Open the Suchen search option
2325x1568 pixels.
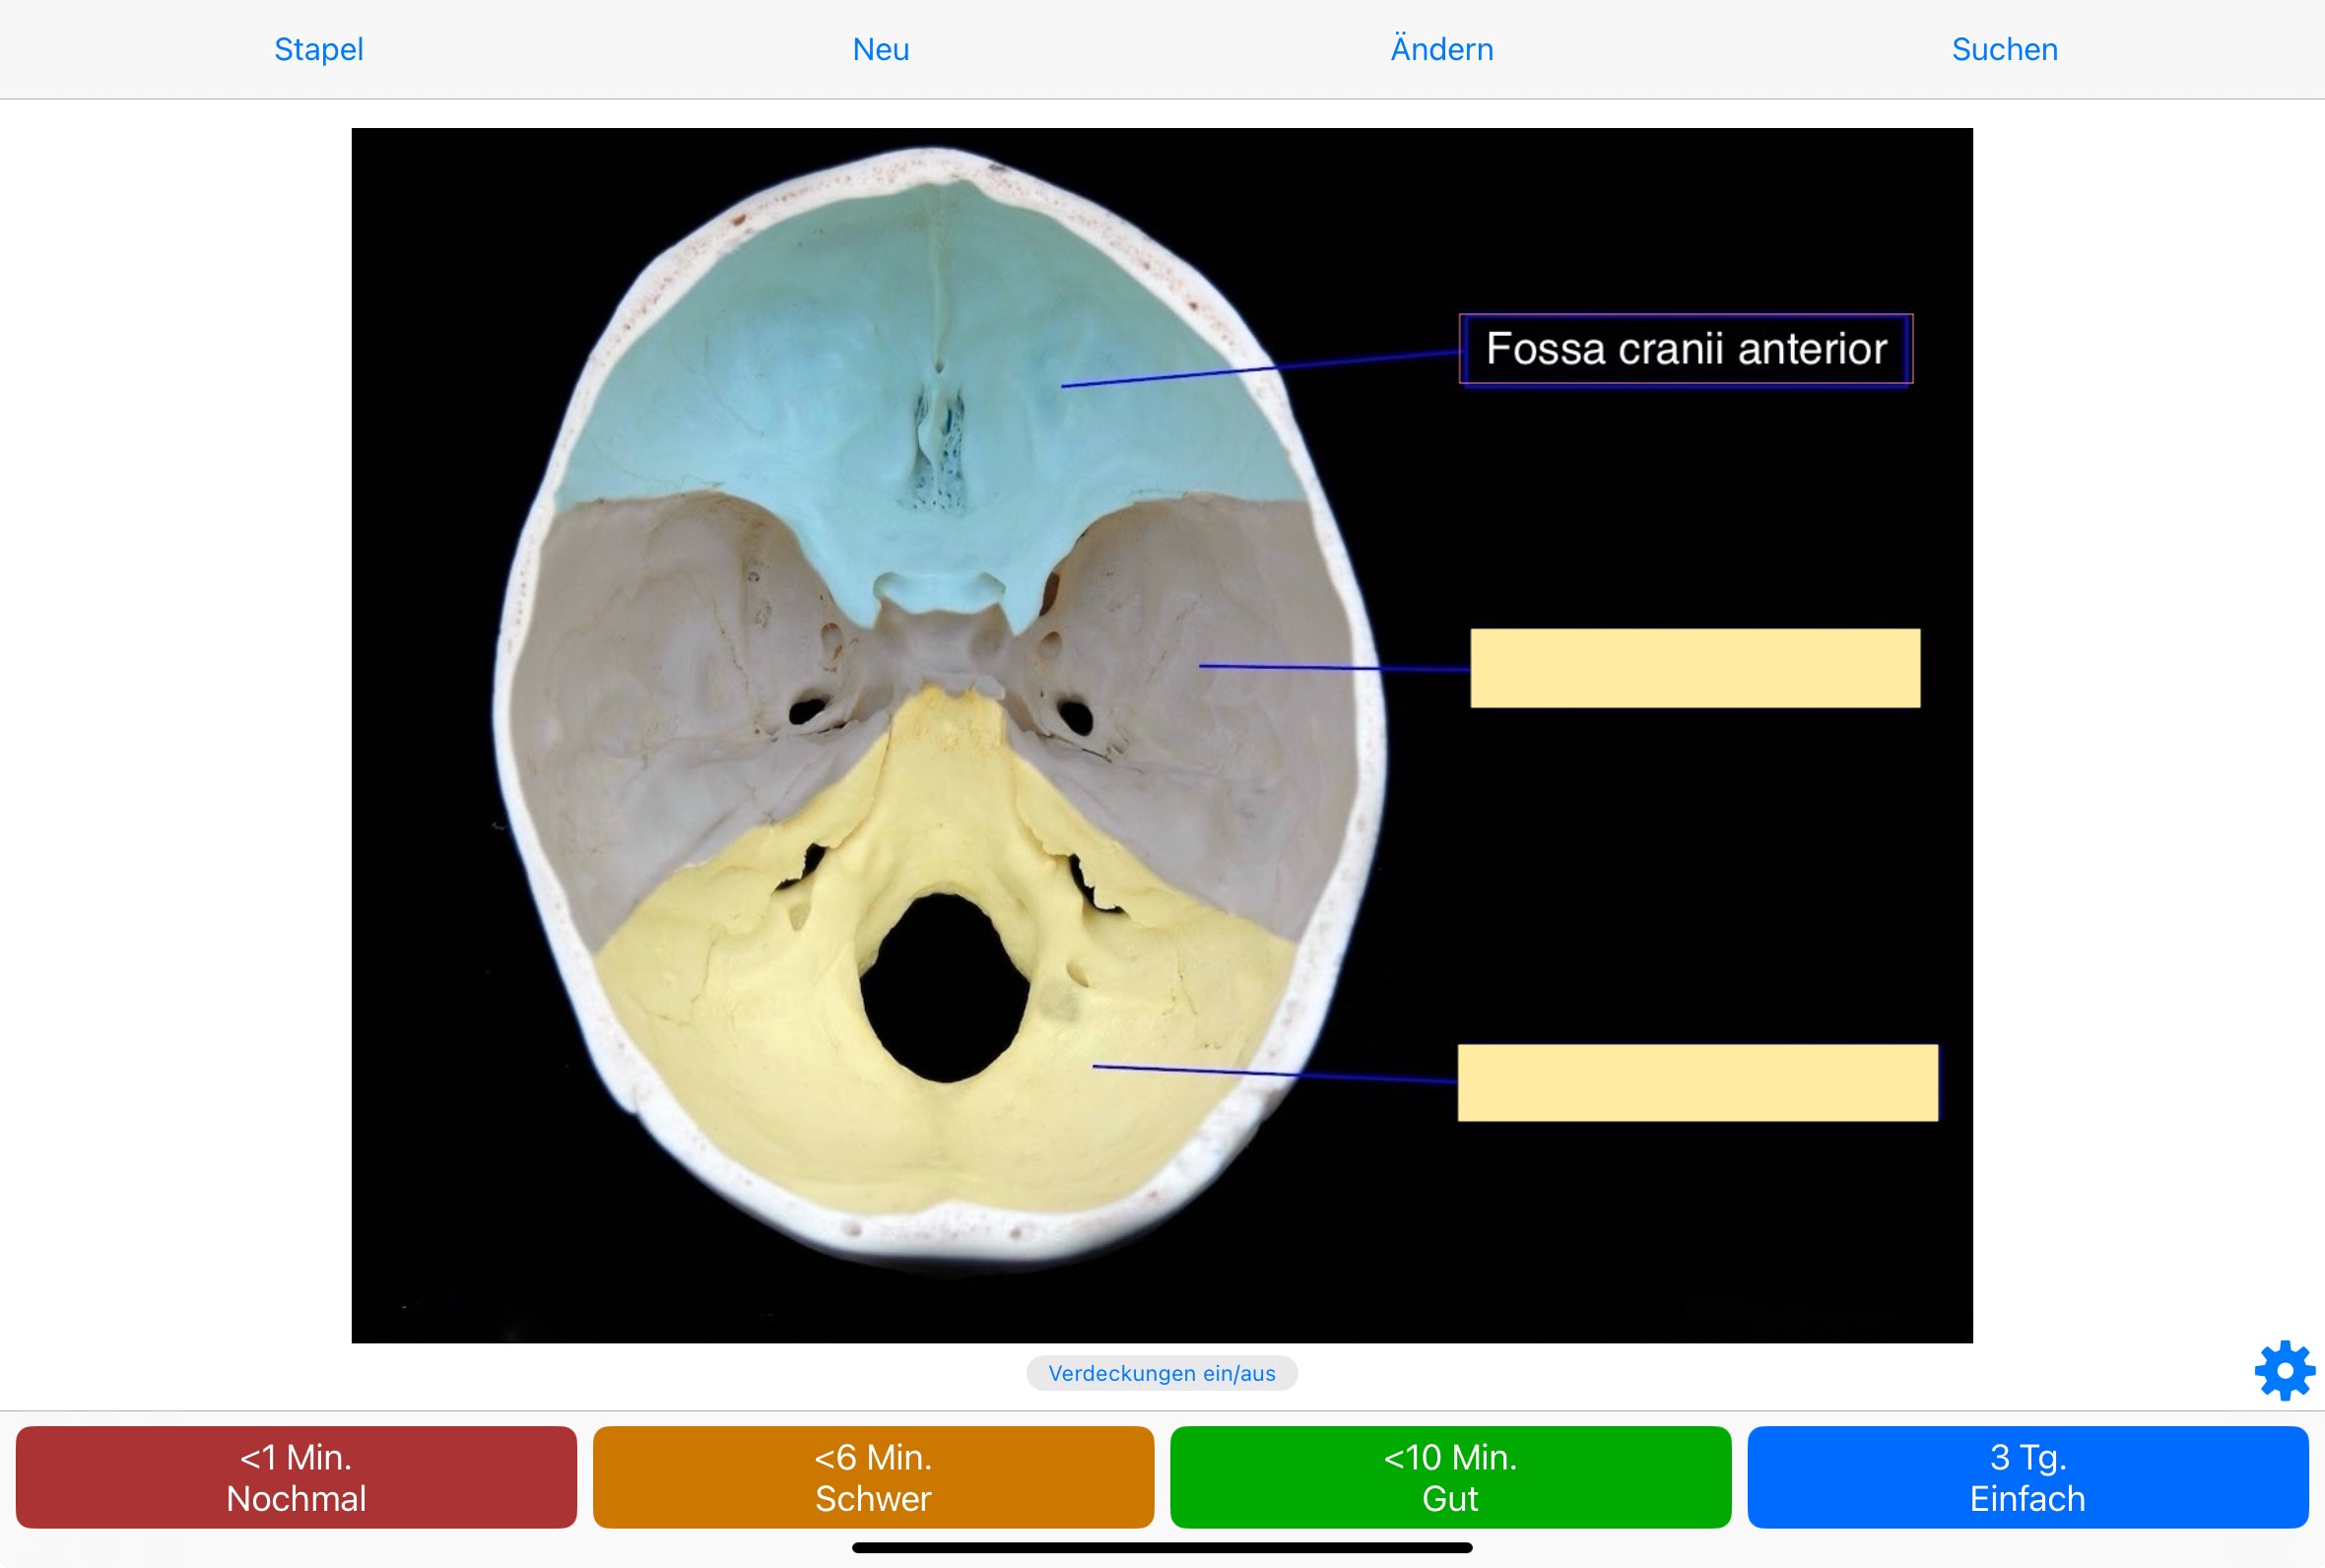pos(2003,48)
